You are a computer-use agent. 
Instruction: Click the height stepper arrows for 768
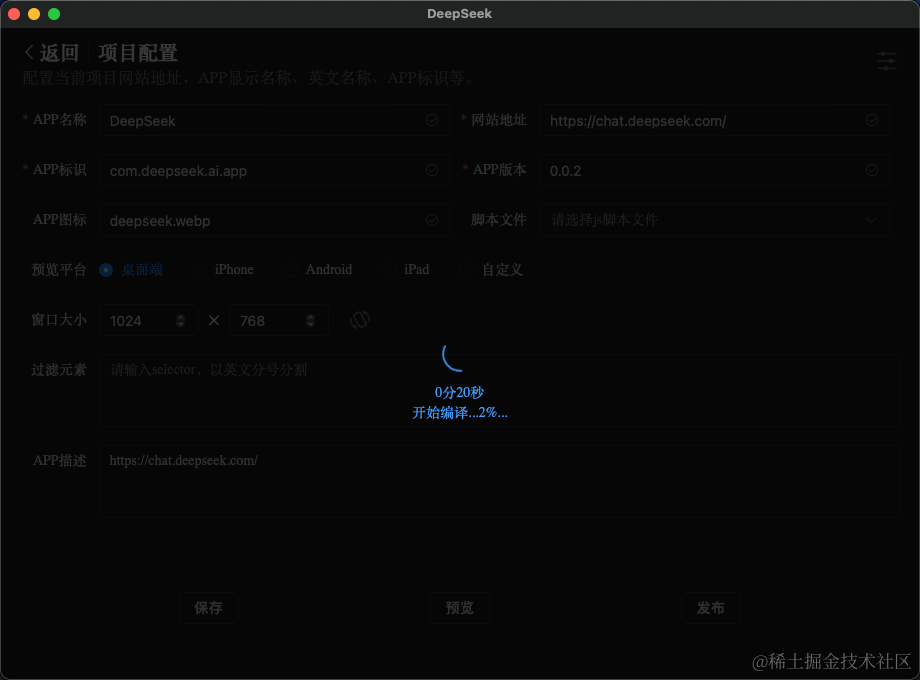point(310,320)
